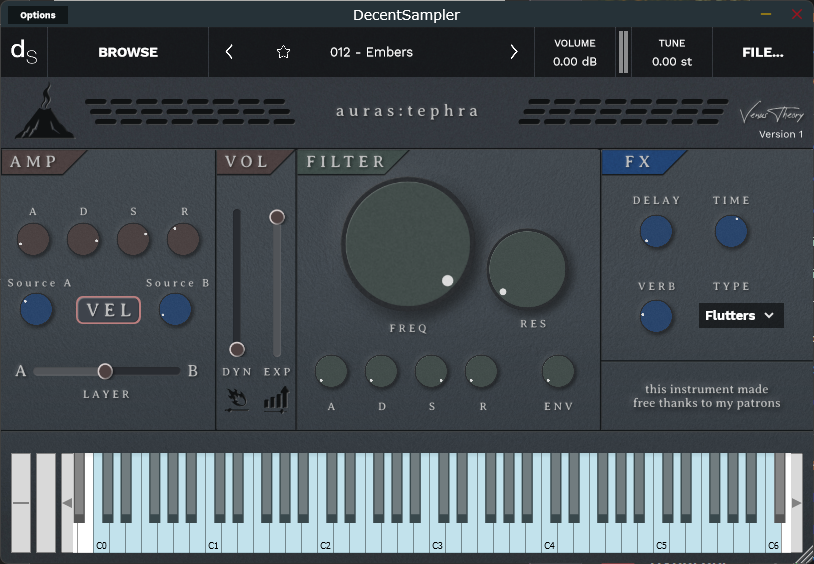
Task: Play the C0 key on keyboard
Action: click(x=101, y=538)
